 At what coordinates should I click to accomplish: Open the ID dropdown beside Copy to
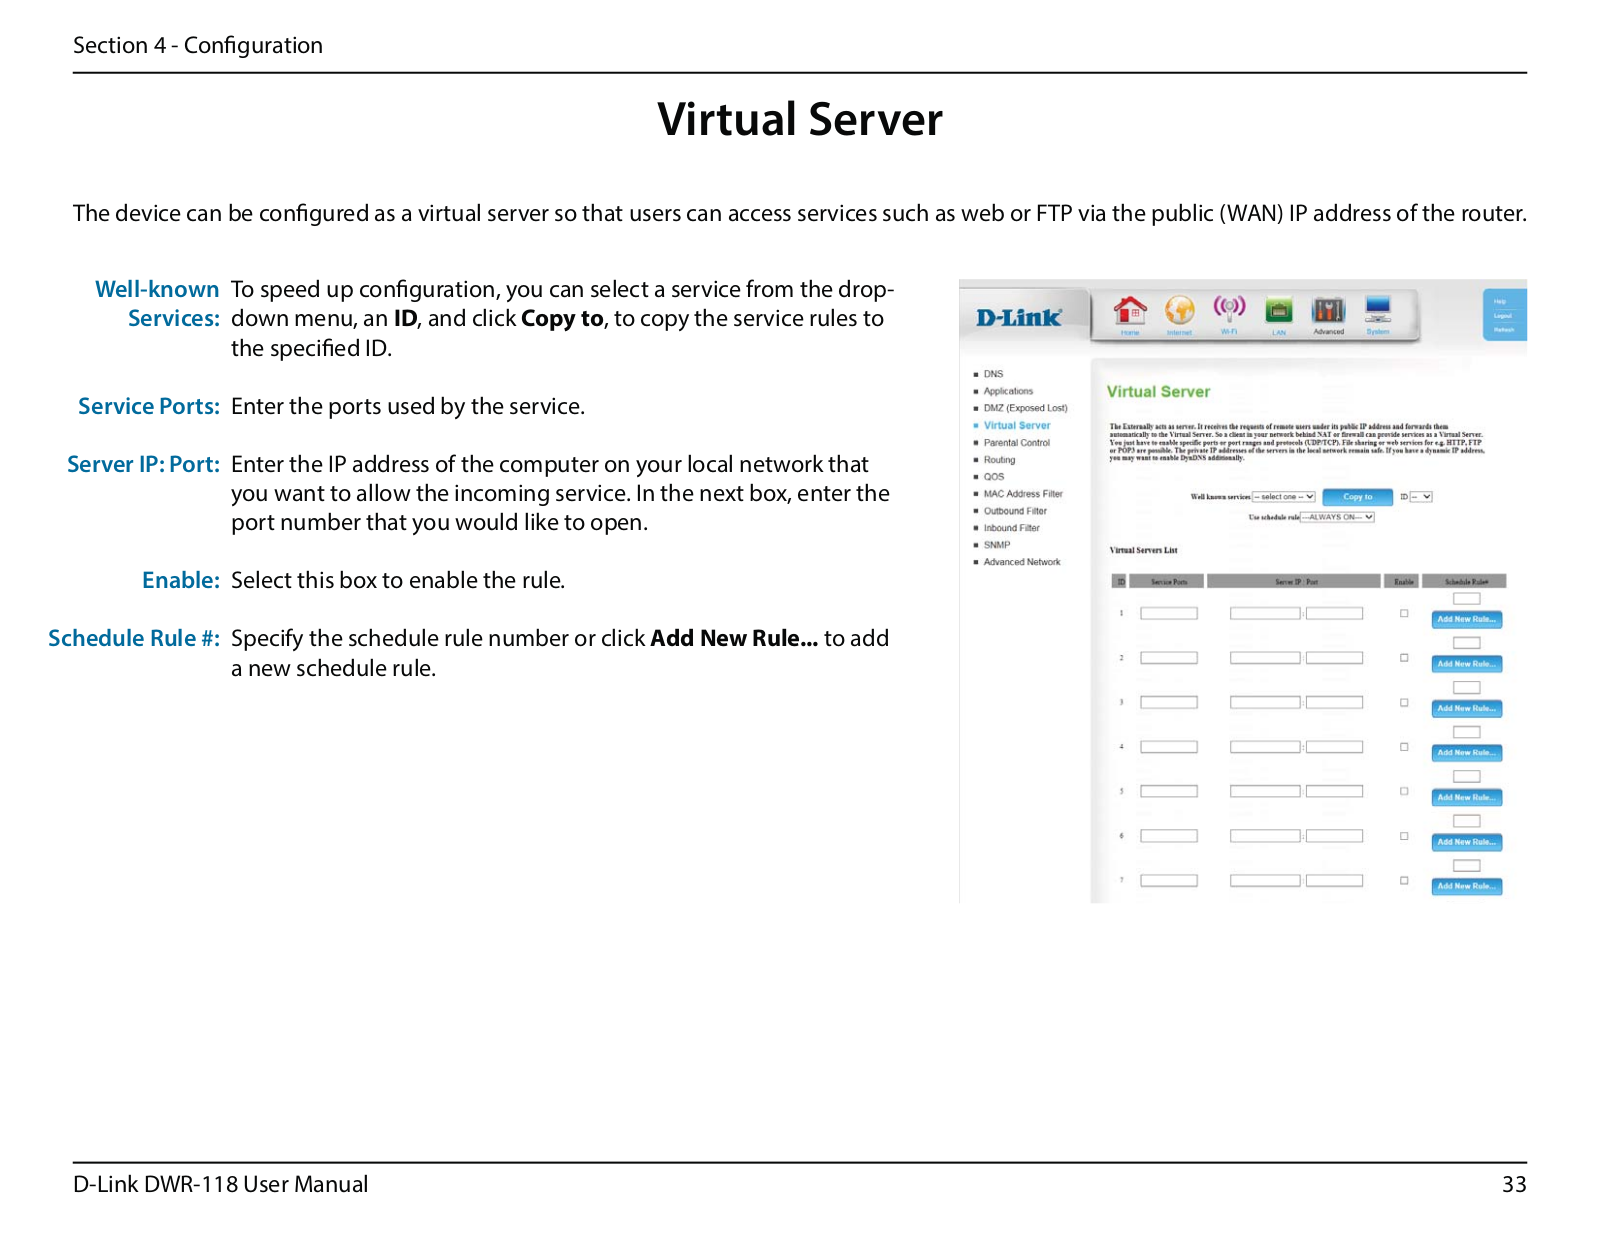point(1421,497)
